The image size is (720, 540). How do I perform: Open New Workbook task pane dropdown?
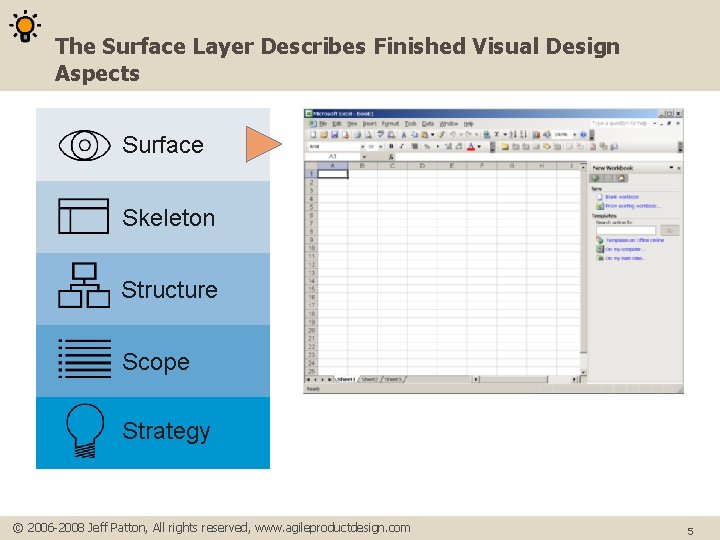pos(671,168)
